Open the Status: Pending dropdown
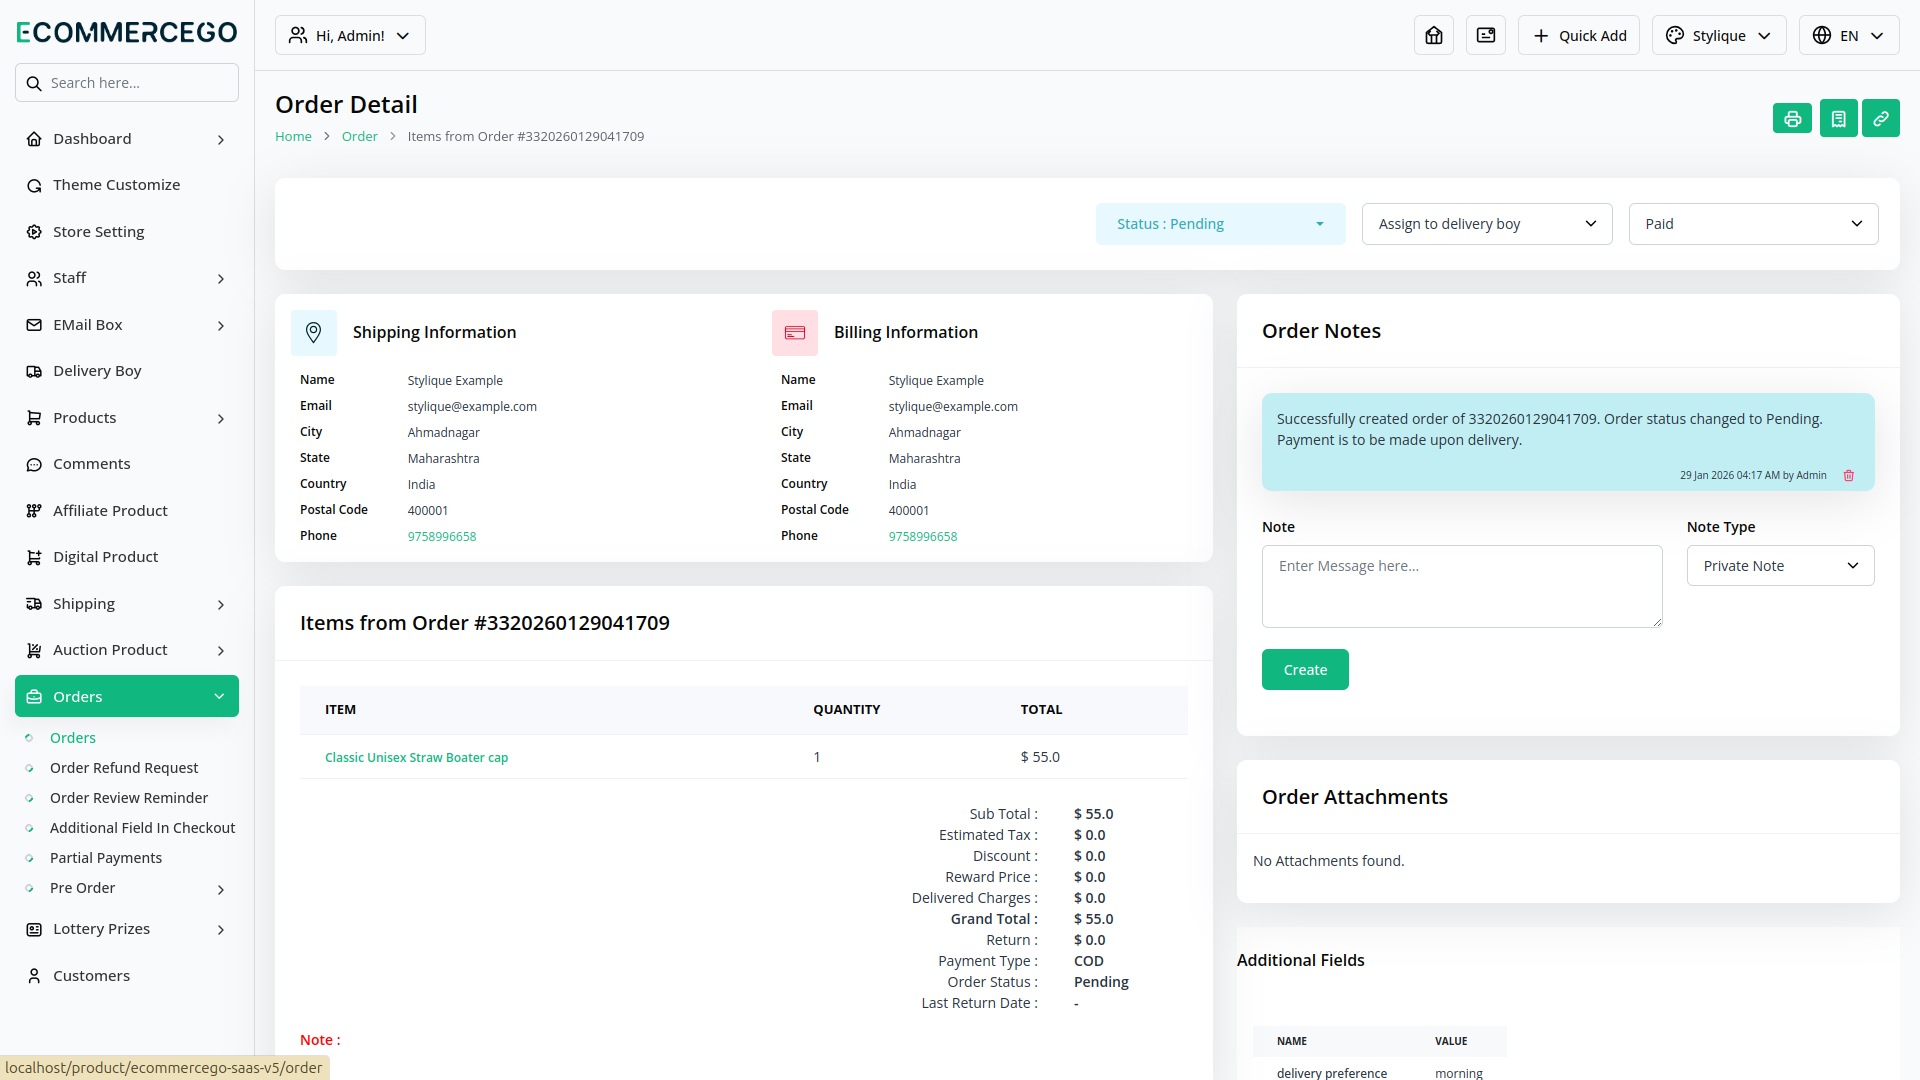1920x1080 pixels. click(x=1220, y=224)
